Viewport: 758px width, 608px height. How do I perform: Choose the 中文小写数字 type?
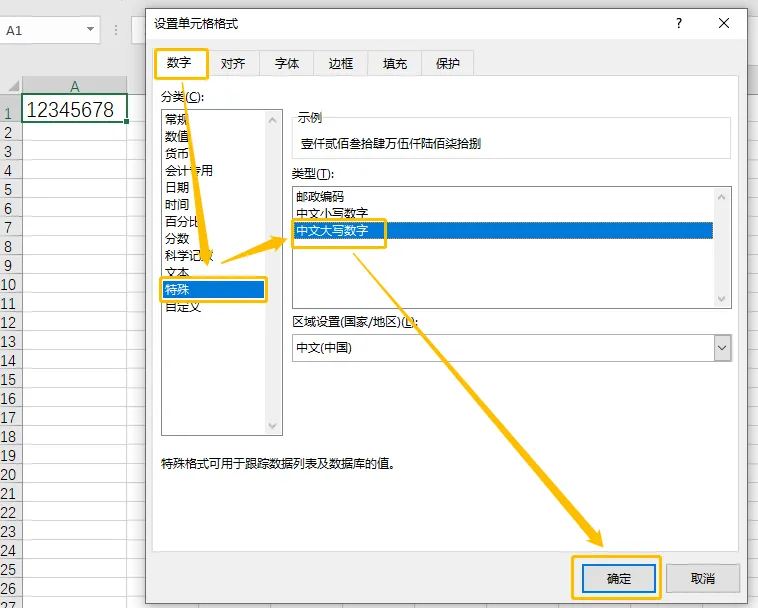coord(504,213)
